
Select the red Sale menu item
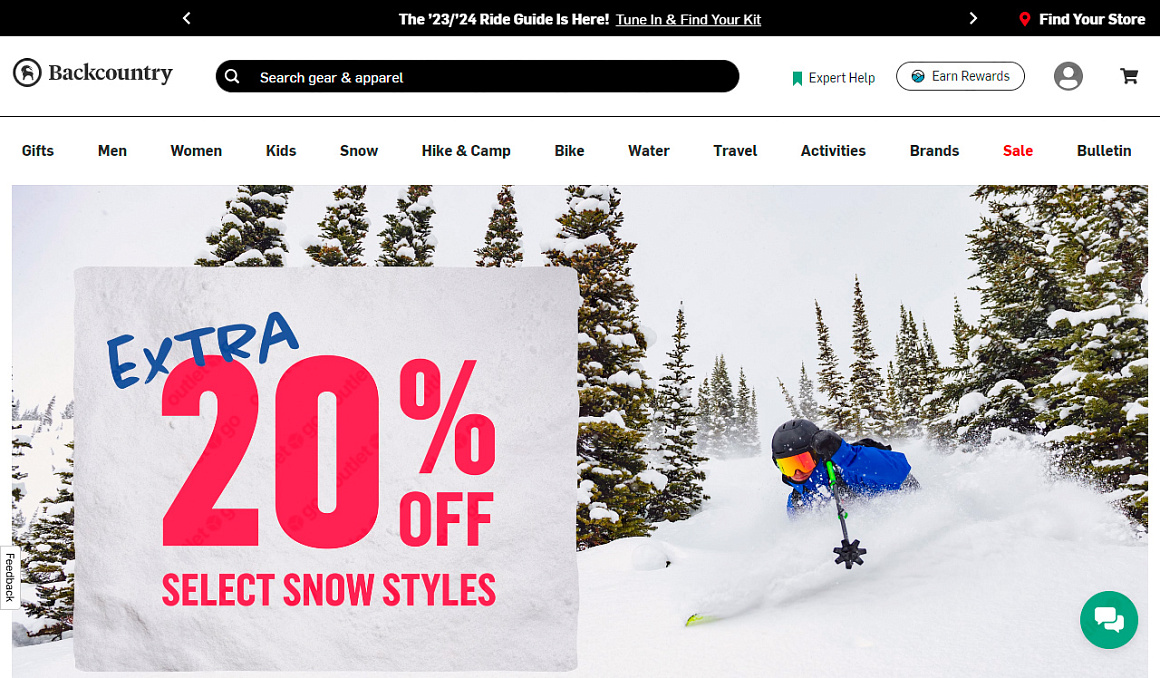[1018, 150]
